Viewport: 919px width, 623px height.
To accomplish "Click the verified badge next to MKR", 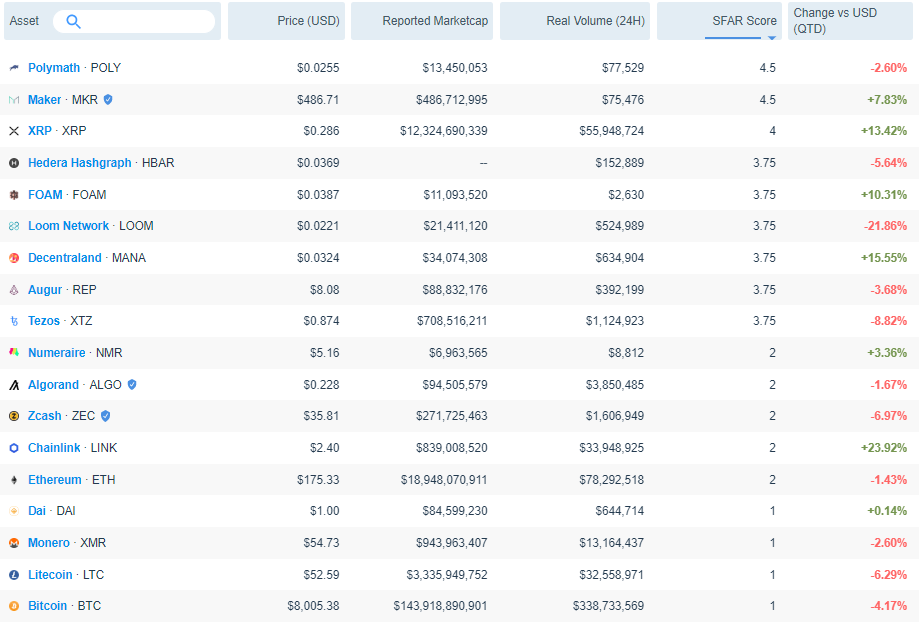I will point(108,100).
